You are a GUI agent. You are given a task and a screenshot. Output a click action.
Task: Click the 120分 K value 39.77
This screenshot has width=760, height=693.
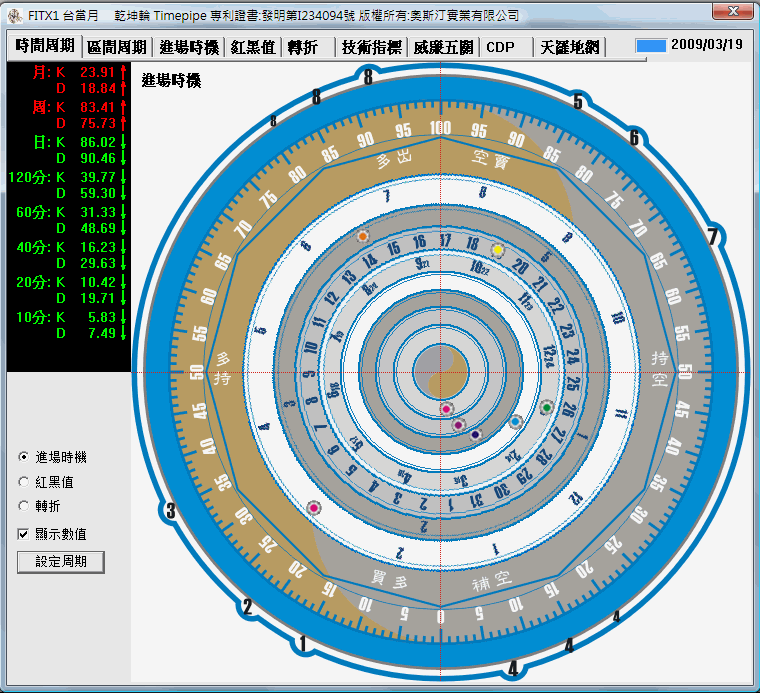(x=98, y=177)
